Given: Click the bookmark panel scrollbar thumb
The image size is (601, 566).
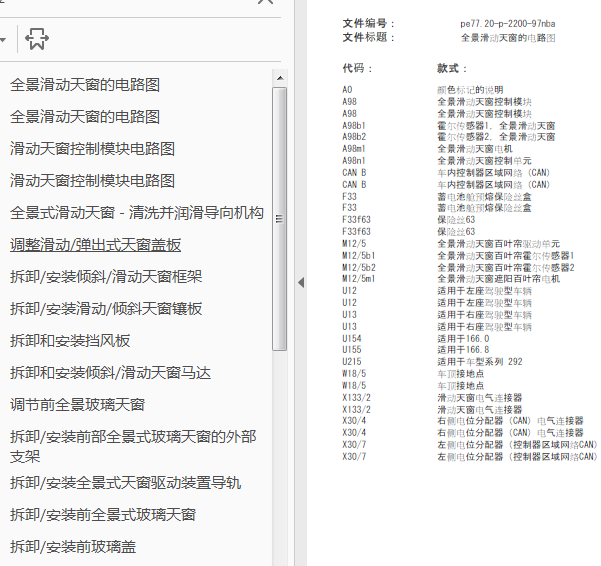Looking at the screenshot, I should point(280,219).
